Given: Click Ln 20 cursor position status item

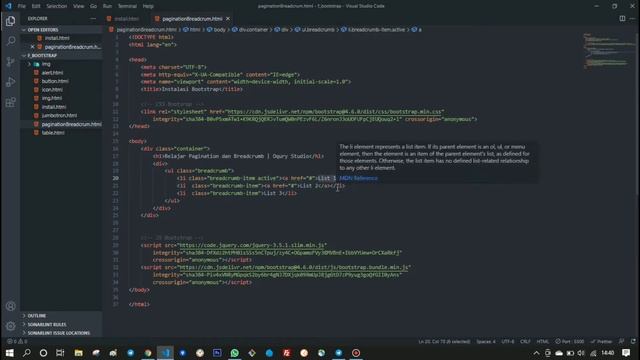Looking at the screenshot, I should click(x=444, y=341).
